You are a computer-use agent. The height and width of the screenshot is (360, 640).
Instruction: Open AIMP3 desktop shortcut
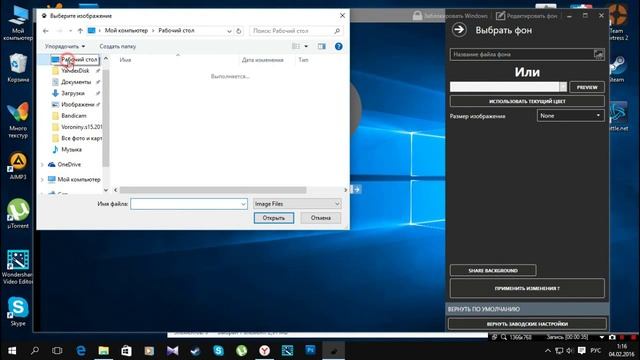click(x=18, y=166)
